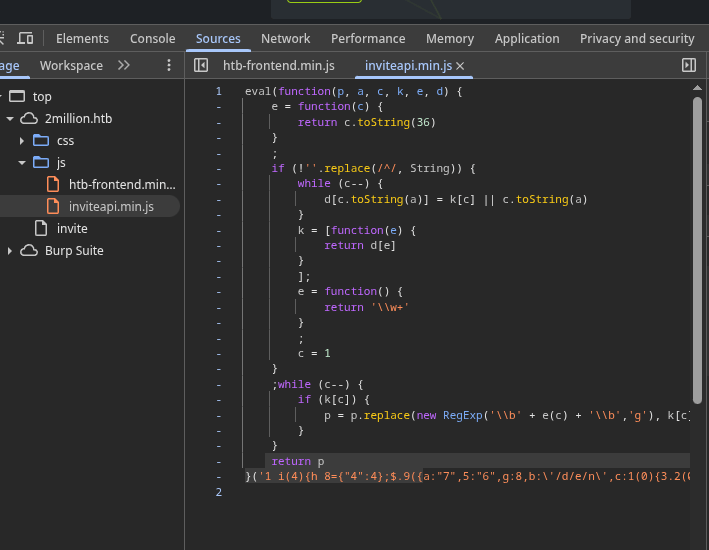Click the css folder icon
Image resolution: width=709 pixels, height=550 pixels.
[x=41, y=140]
